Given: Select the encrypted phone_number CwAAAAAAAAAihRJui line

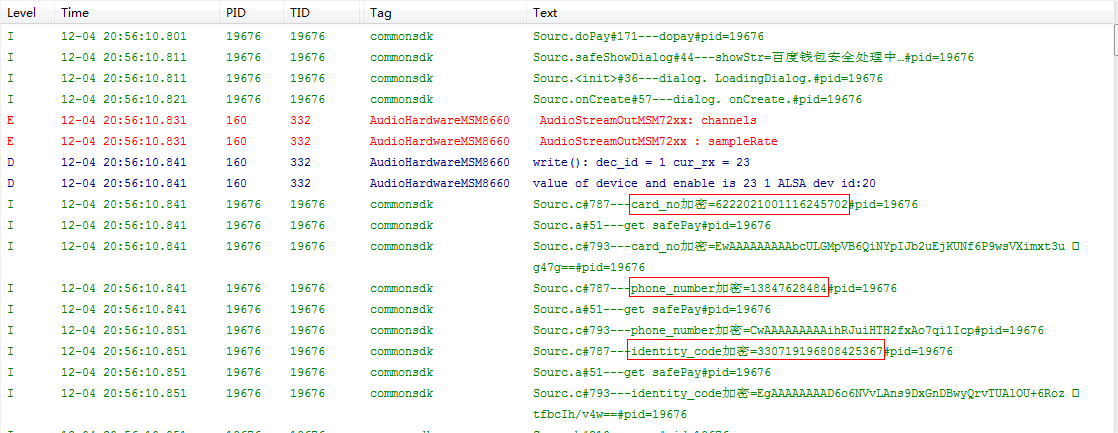Looking at the screenshot, I should point(789,330).
